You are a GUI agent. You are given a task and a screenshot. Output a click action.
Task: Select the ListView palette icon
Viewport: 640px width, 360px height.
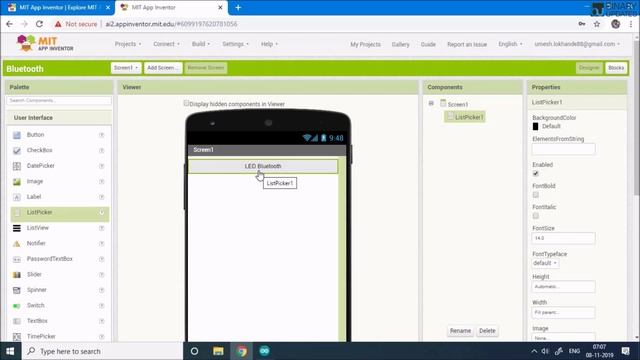point(17,228)
